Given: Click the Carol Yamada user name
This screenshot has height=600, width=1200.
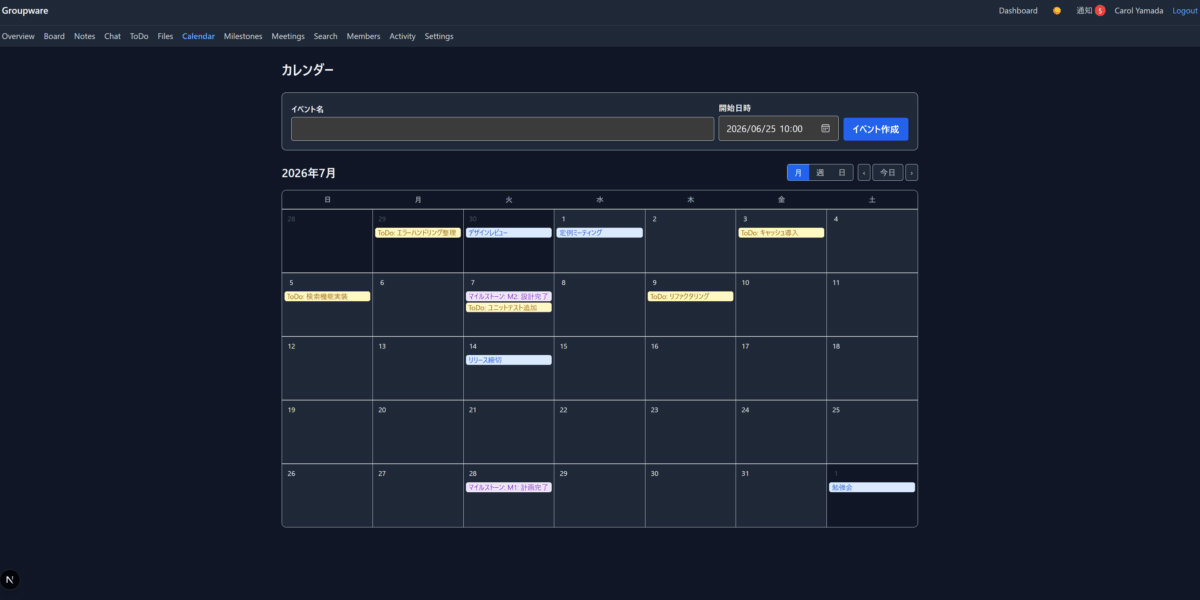Looking at the screenshot, I should click(1138, 10).
